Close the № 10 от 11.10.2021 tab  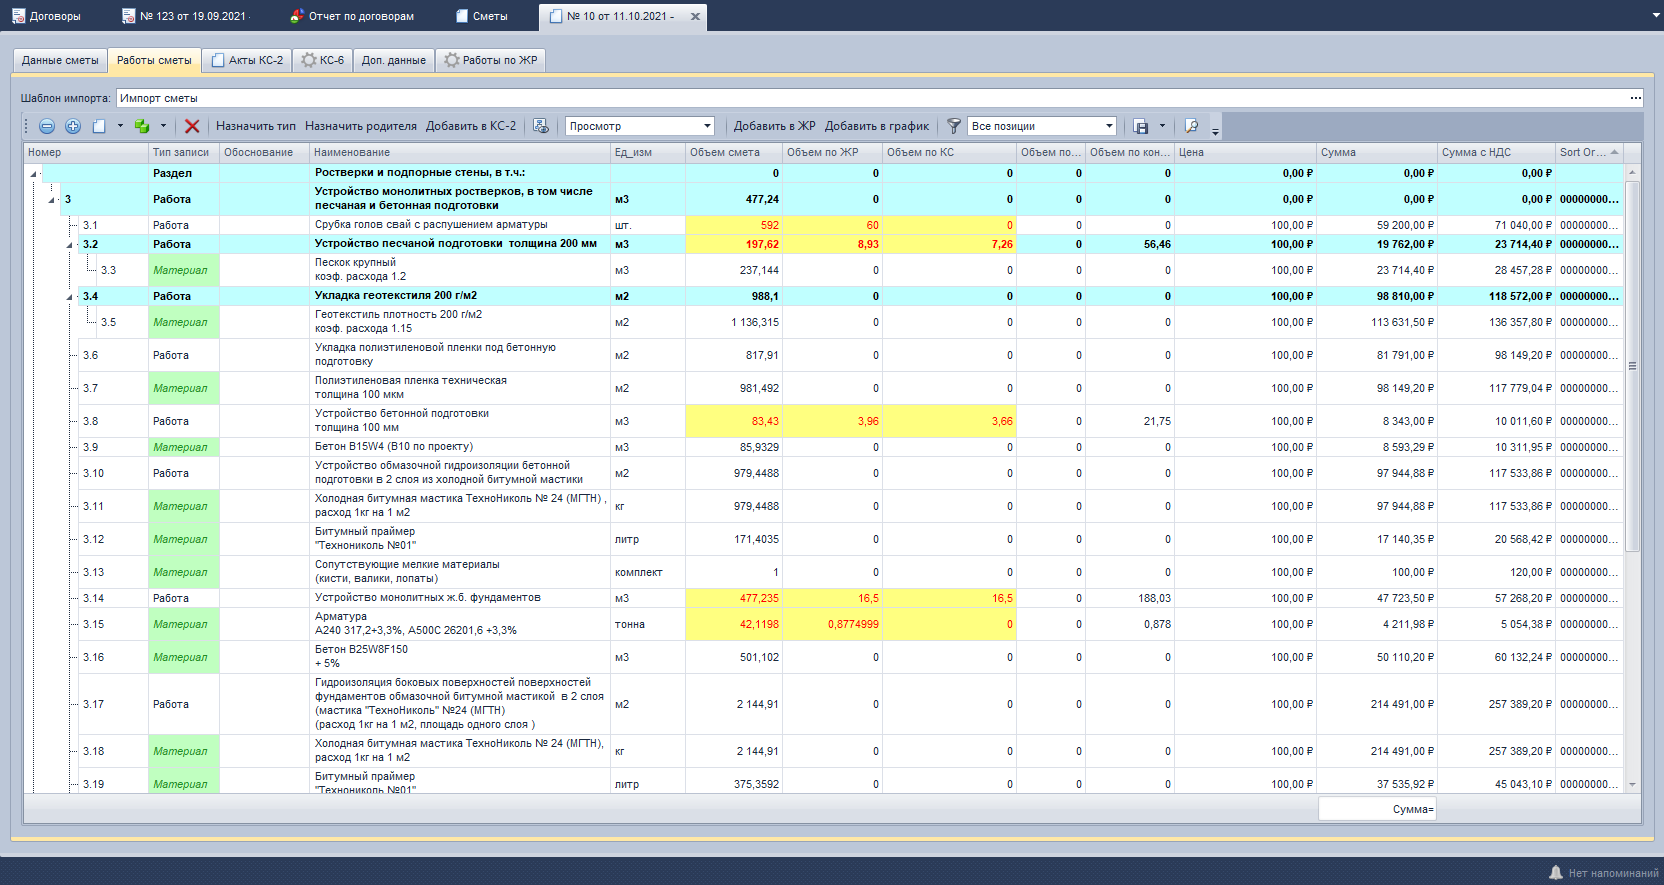point(695,17)
